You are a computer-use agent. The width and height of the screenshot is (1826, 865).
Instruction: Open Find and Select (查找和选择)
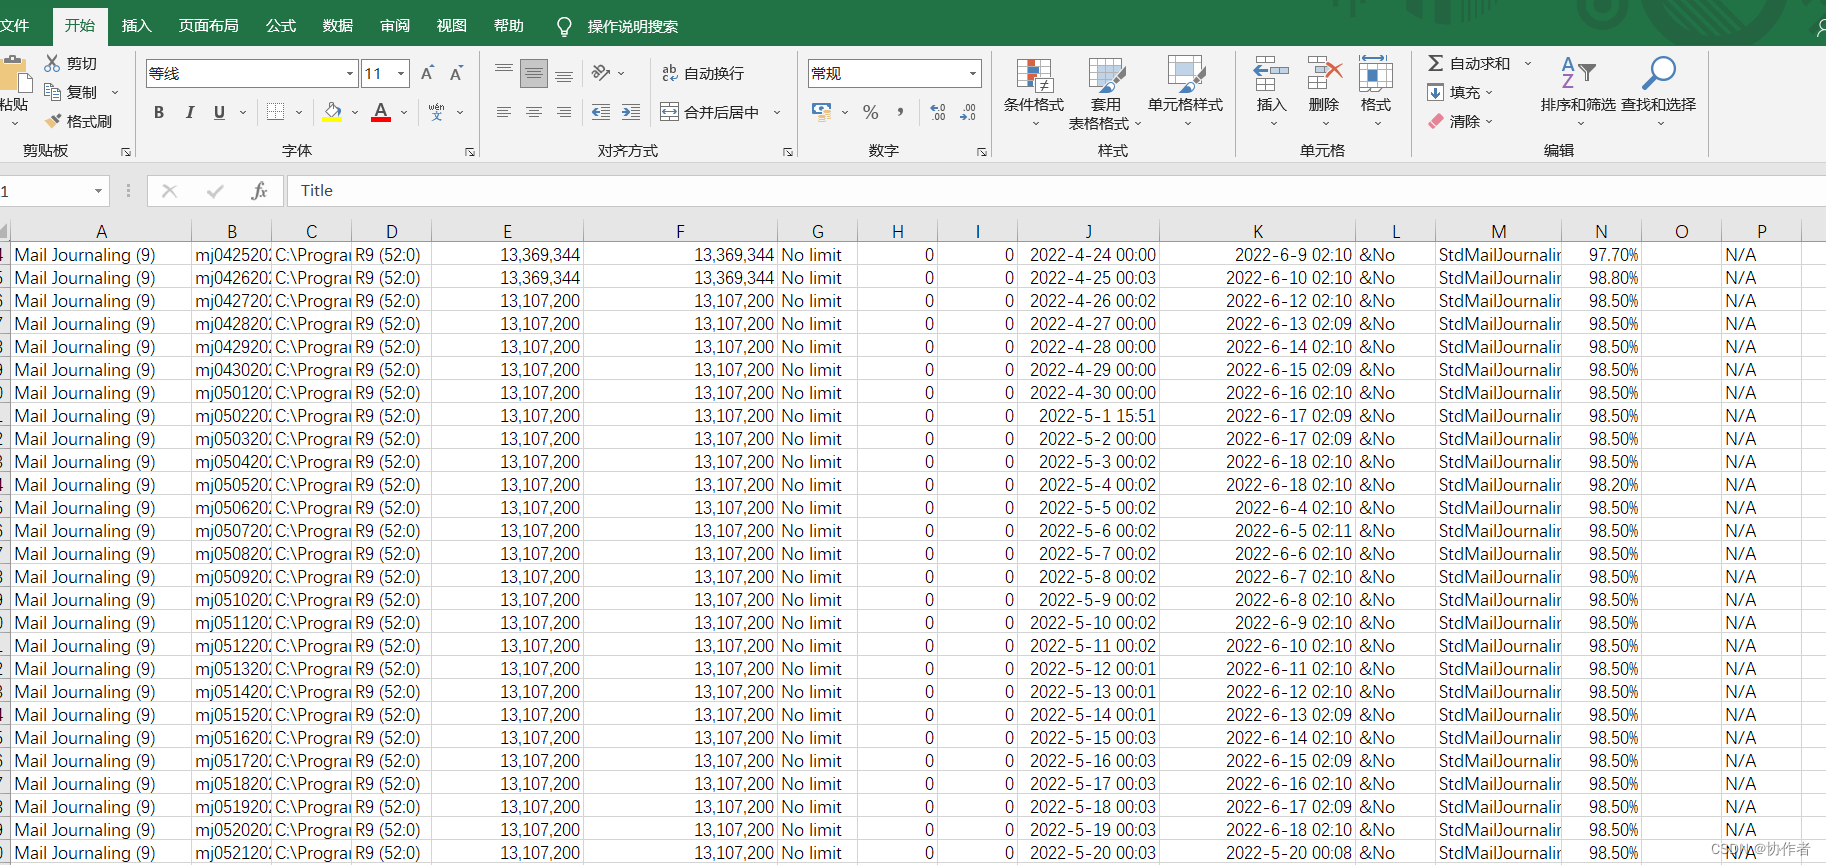pos(1658,93)
